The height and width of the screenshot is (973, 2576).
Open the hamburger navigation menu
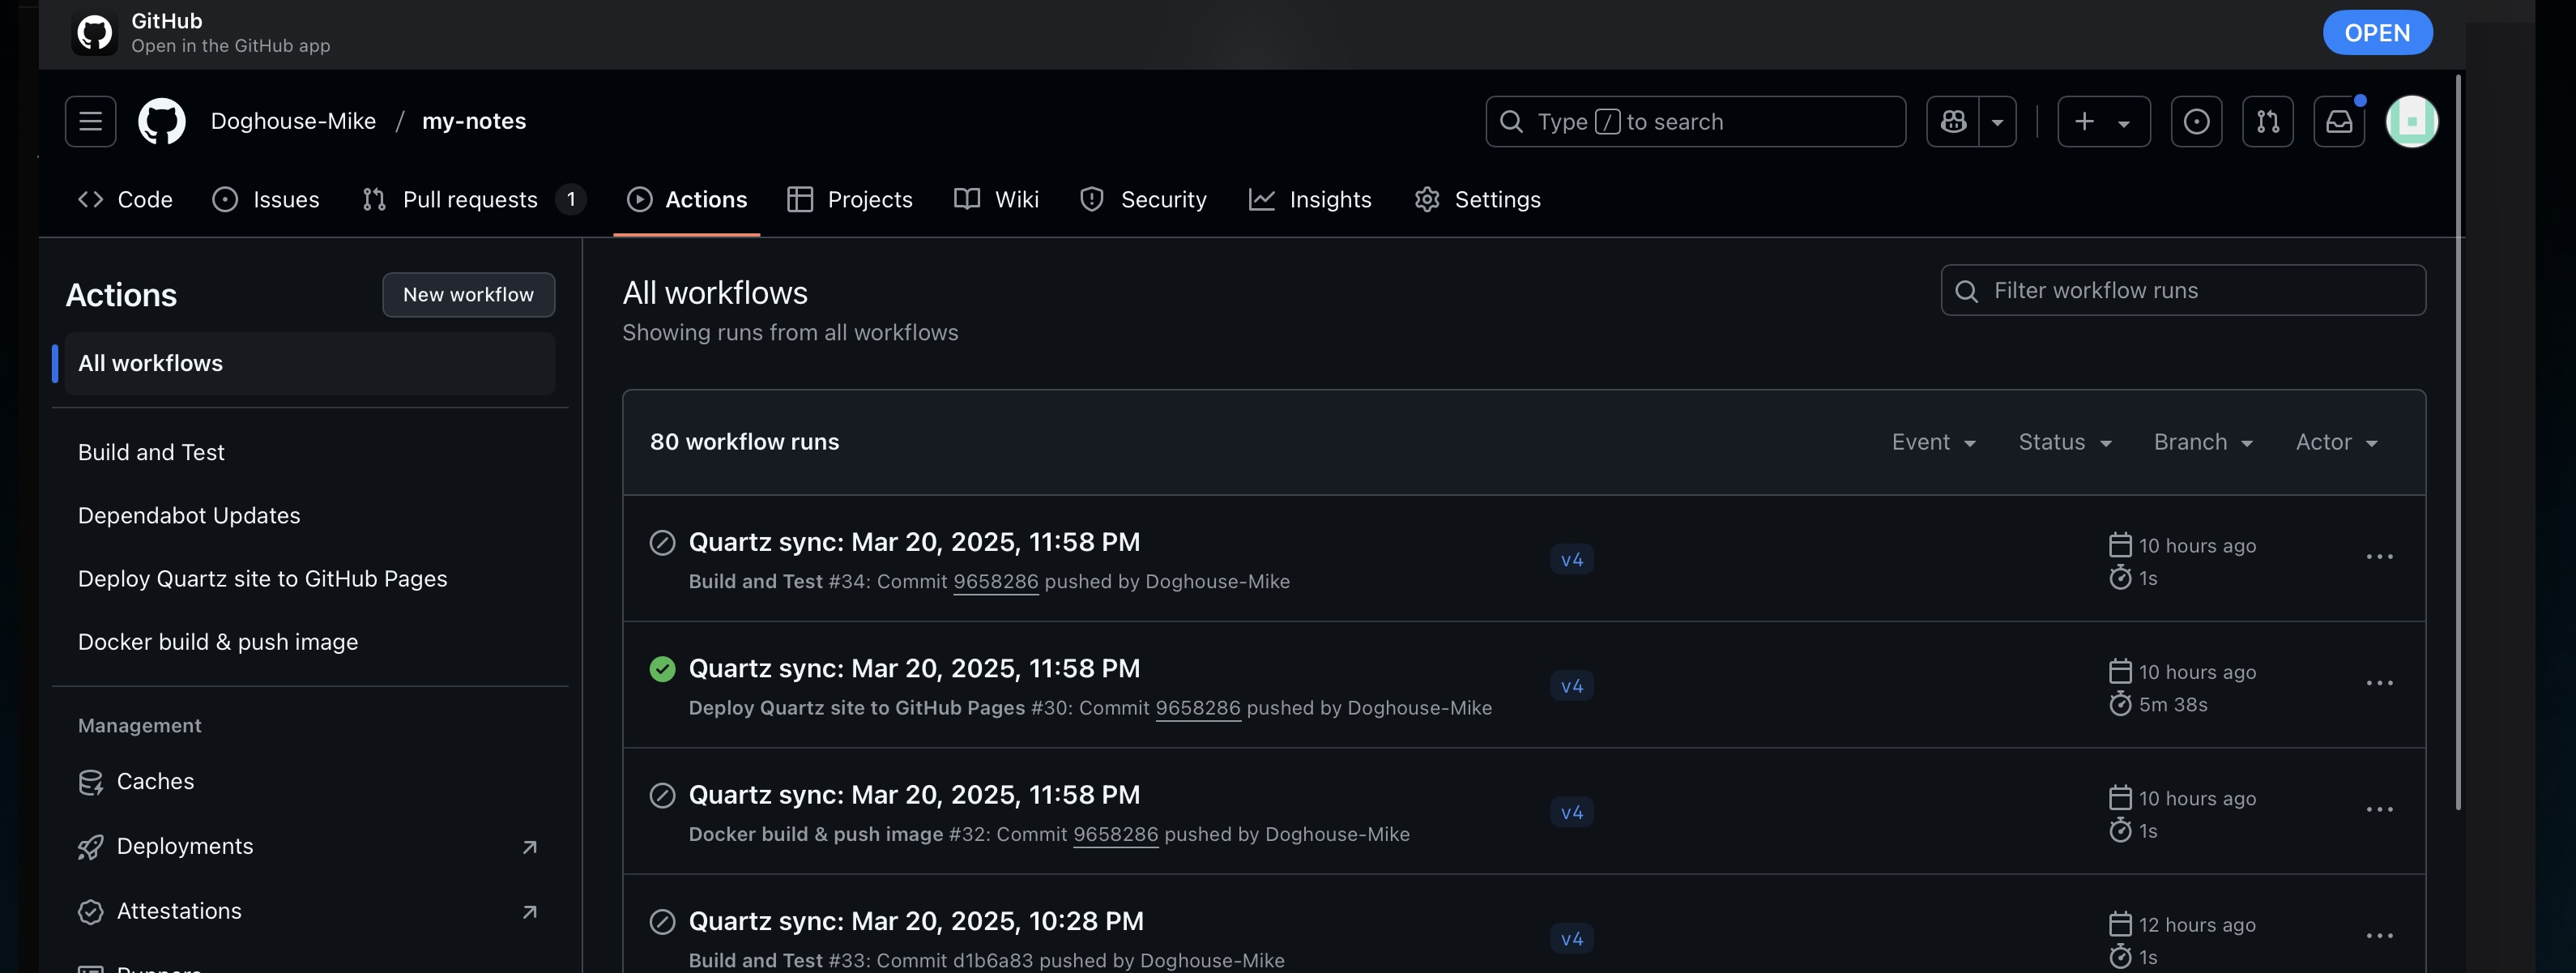90,121
